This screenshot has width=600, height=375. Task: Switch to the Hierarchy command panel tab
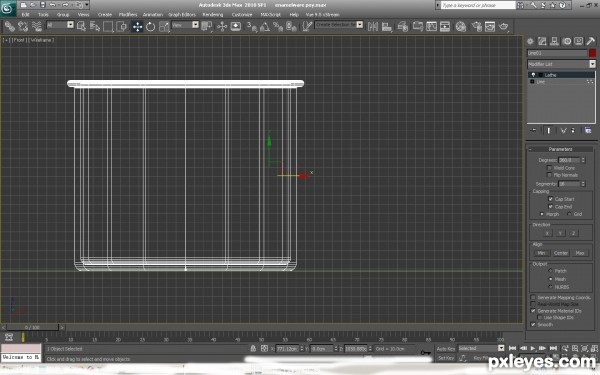pos(554,41)
